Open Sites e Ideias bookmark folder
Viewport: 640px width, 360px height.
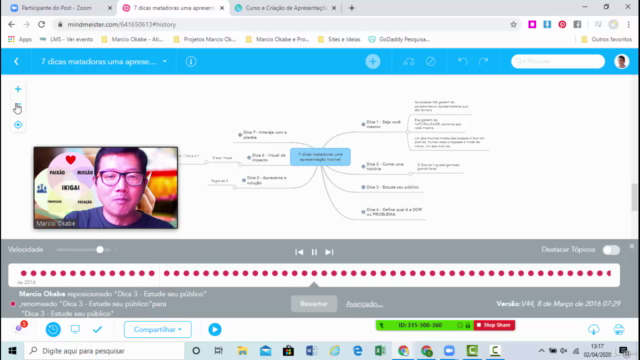[x=339, y=40]
